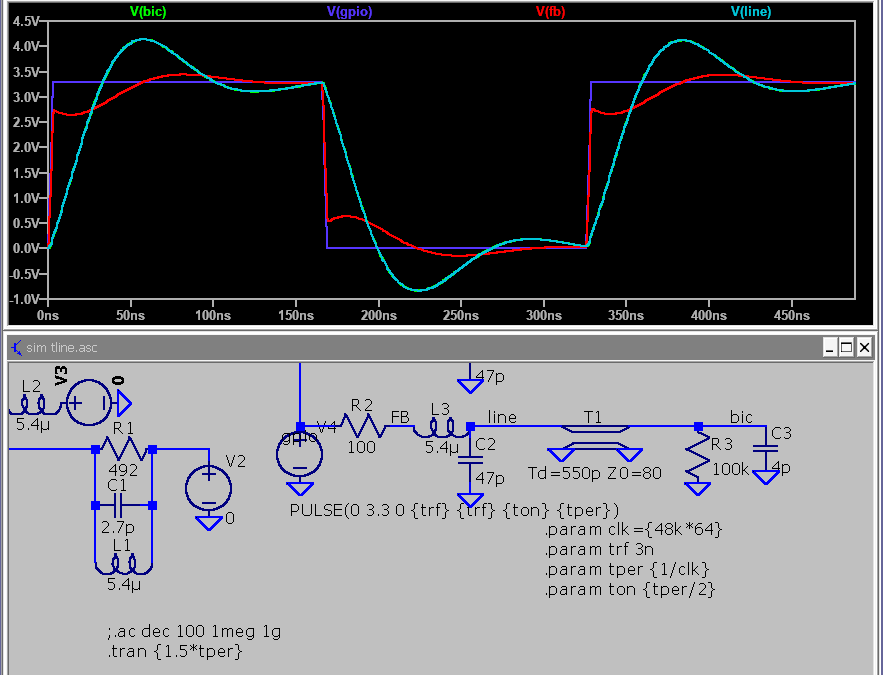Click the red V(fb) trace label
This screenshot has width=883, height=675.
553,12
